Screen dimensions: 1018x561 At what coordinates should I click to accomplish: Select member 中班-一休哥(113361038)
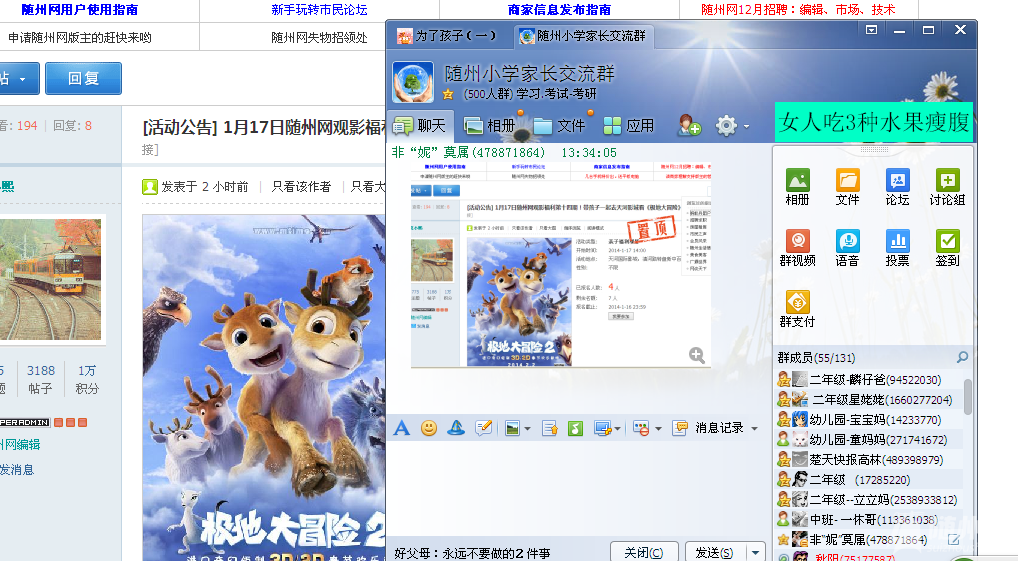click(869, 519)
